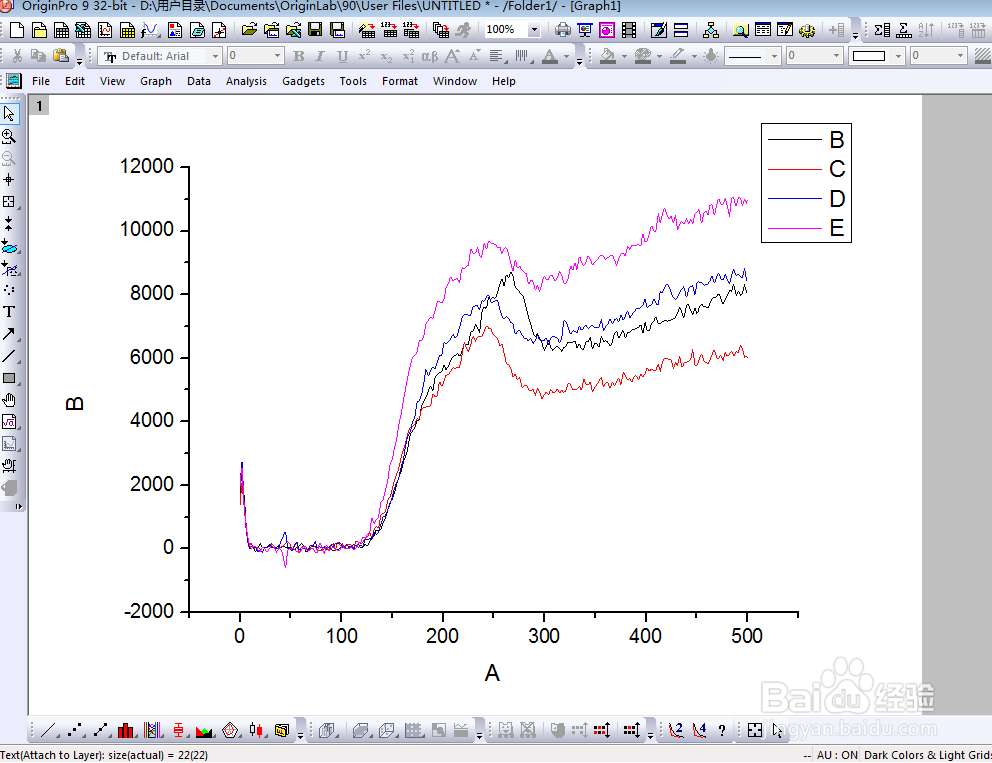This screenshot has width=992, height=763.
Task: Create a new function plot
Action: [x=150, y=30]
